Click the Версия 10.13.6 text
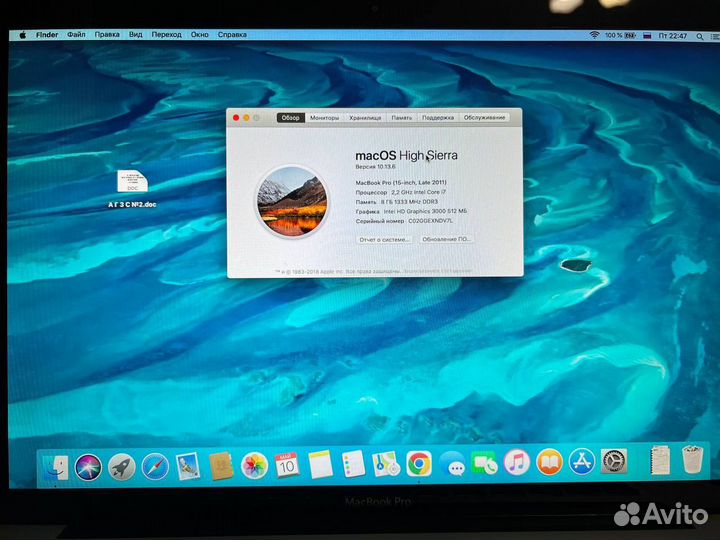Image resolution: width=720 pixels, height=540 pixels. (x=375, y=167)
